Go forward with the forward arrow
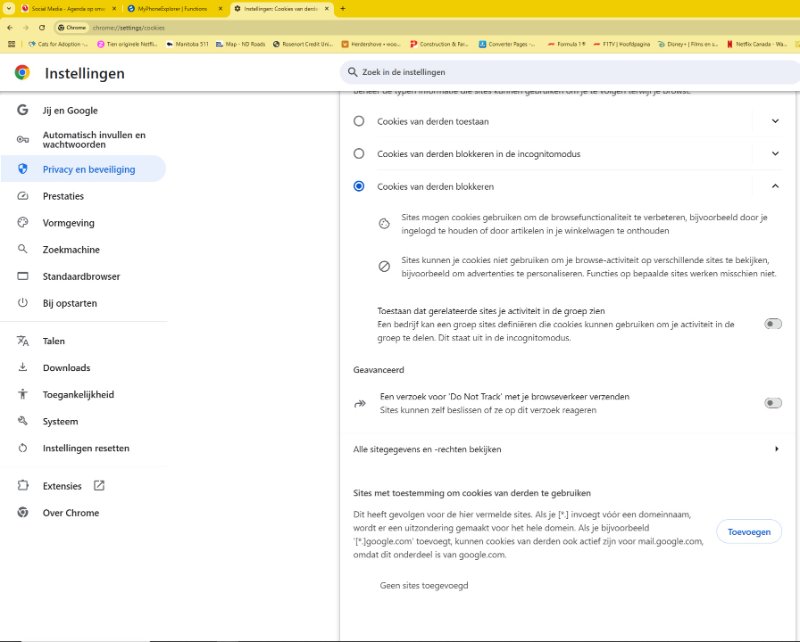The width and height of the screenshot is (800, 642). pos(26,28)
